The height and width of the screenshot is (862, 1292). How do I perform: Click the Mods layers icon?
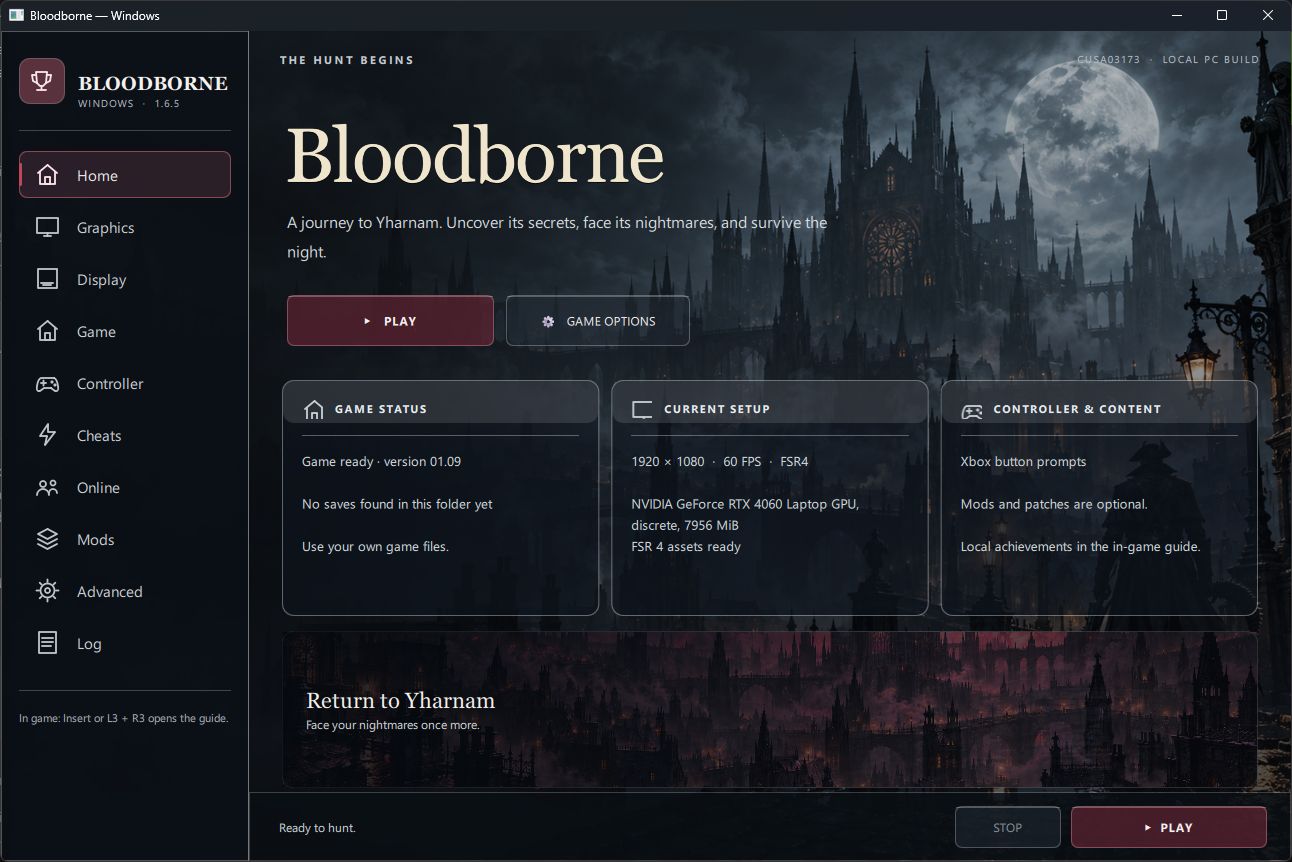pyautogui.click(x=47, y=539)
